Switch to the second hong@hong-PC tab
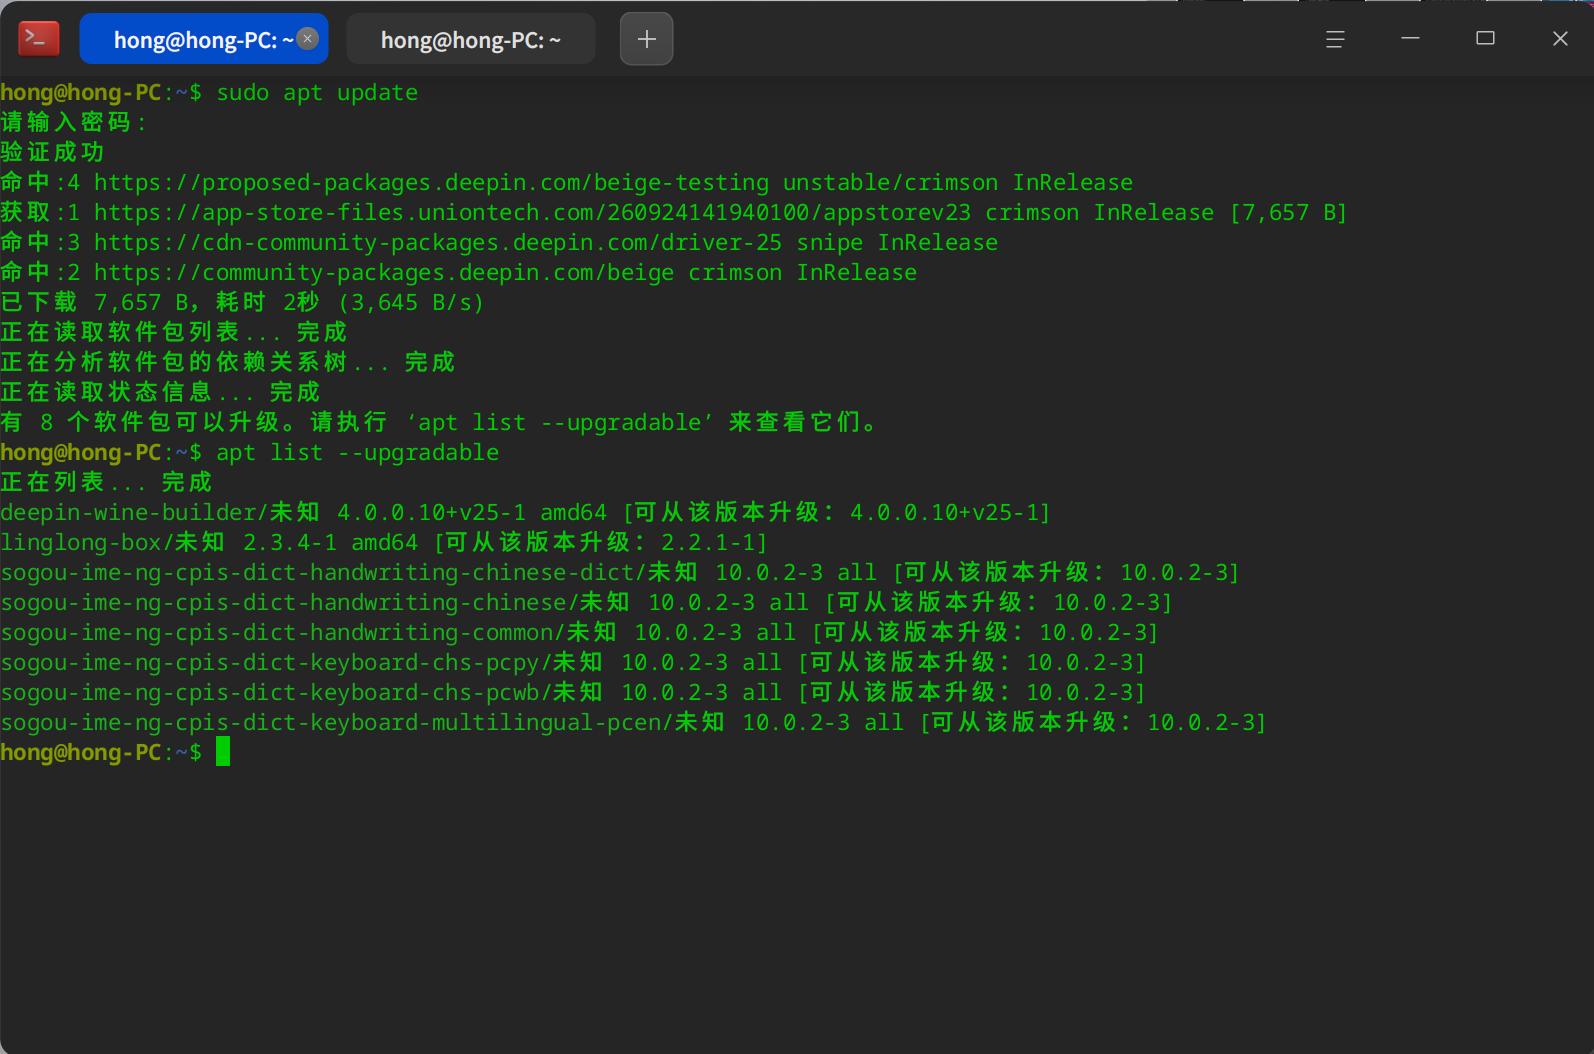This screenshot has width=1594, height=1054. (x=471, y=39)
